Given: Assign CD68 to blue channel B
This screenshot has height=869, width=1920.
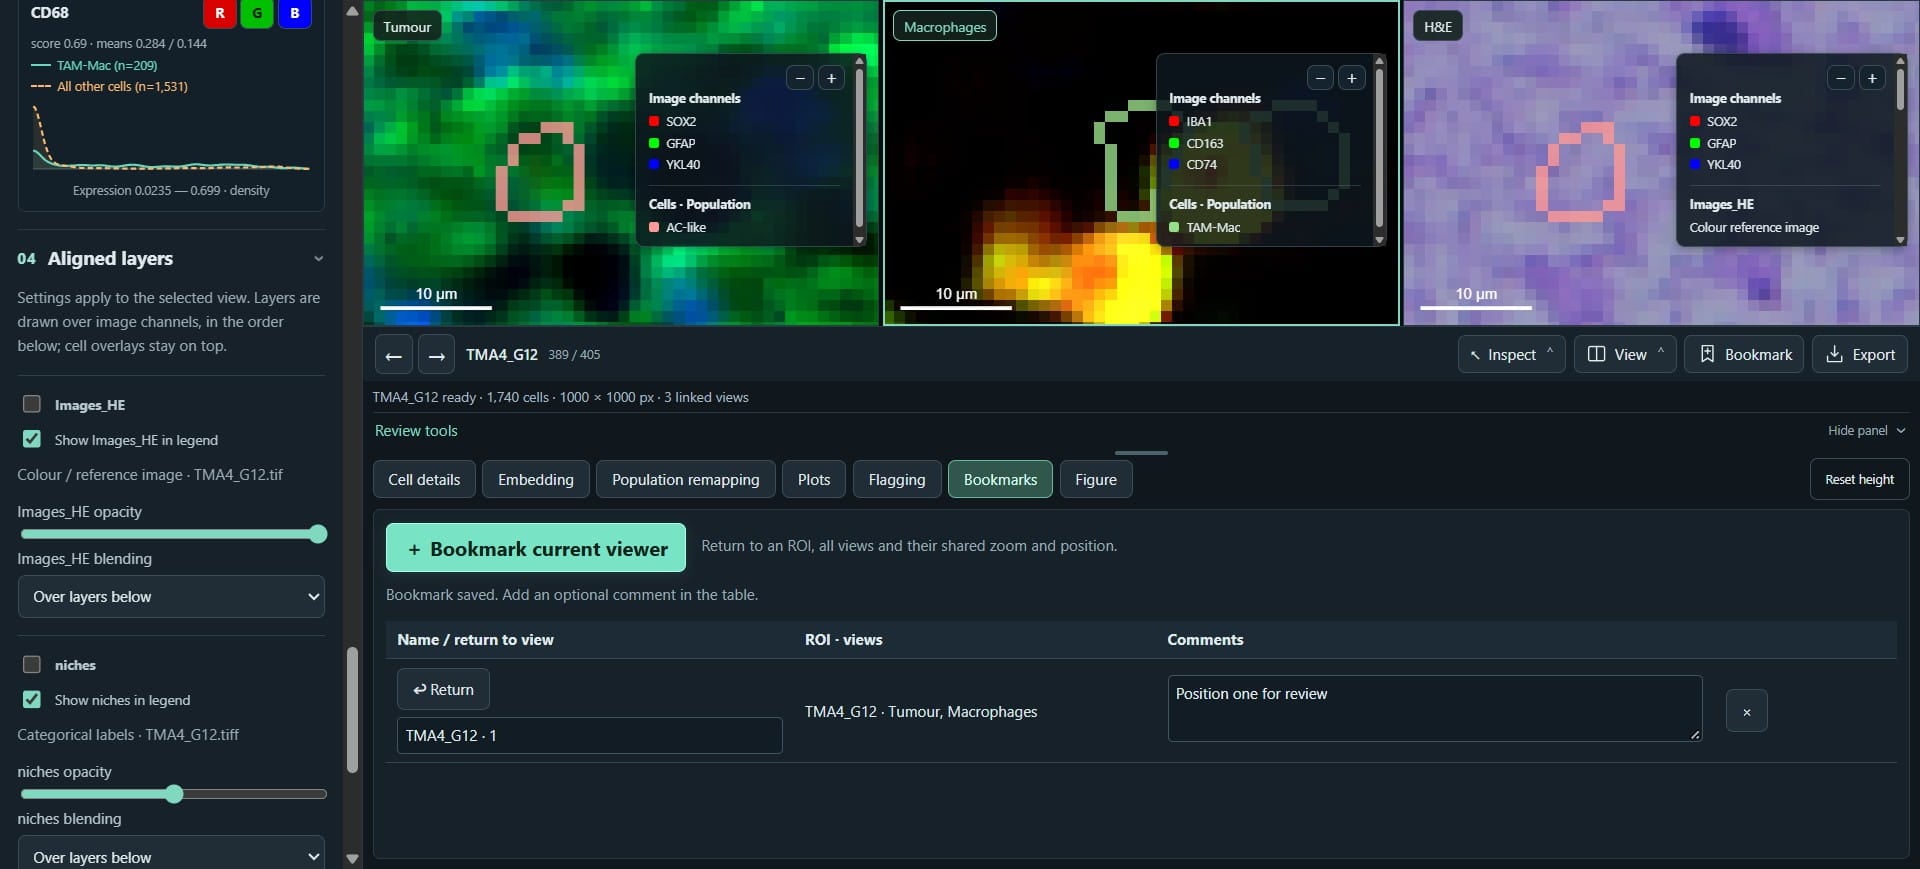Looking at the screenshot, I should 294,13.
